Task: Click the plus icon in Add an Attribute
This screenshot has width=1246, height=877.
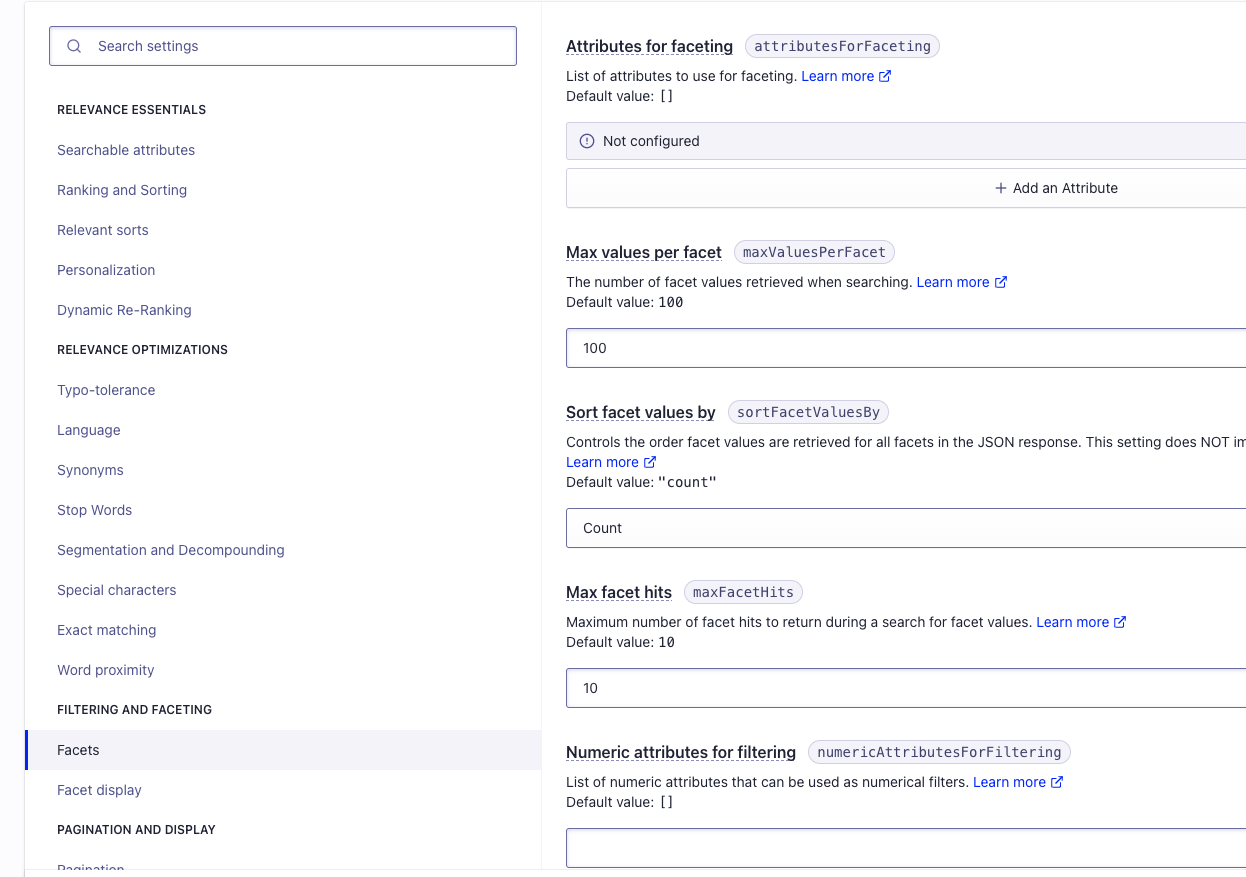Action: (1000, 188)
